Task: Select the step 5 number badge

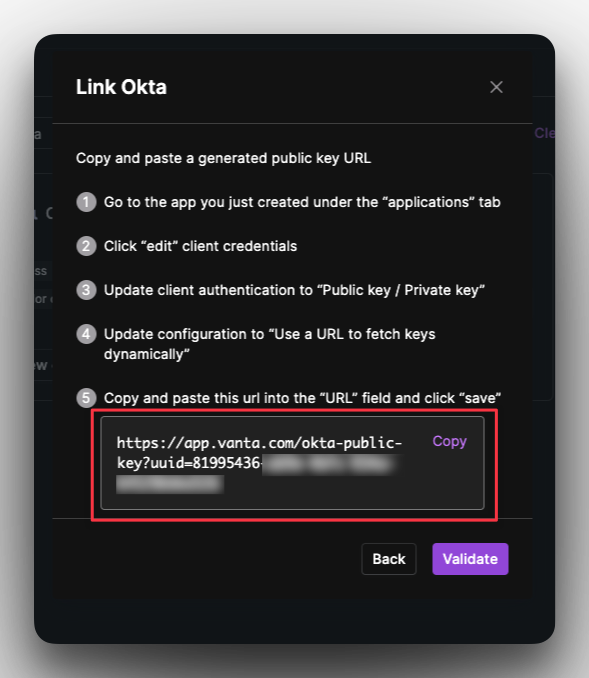Action: pyautogui.click(x=86, y=398)
